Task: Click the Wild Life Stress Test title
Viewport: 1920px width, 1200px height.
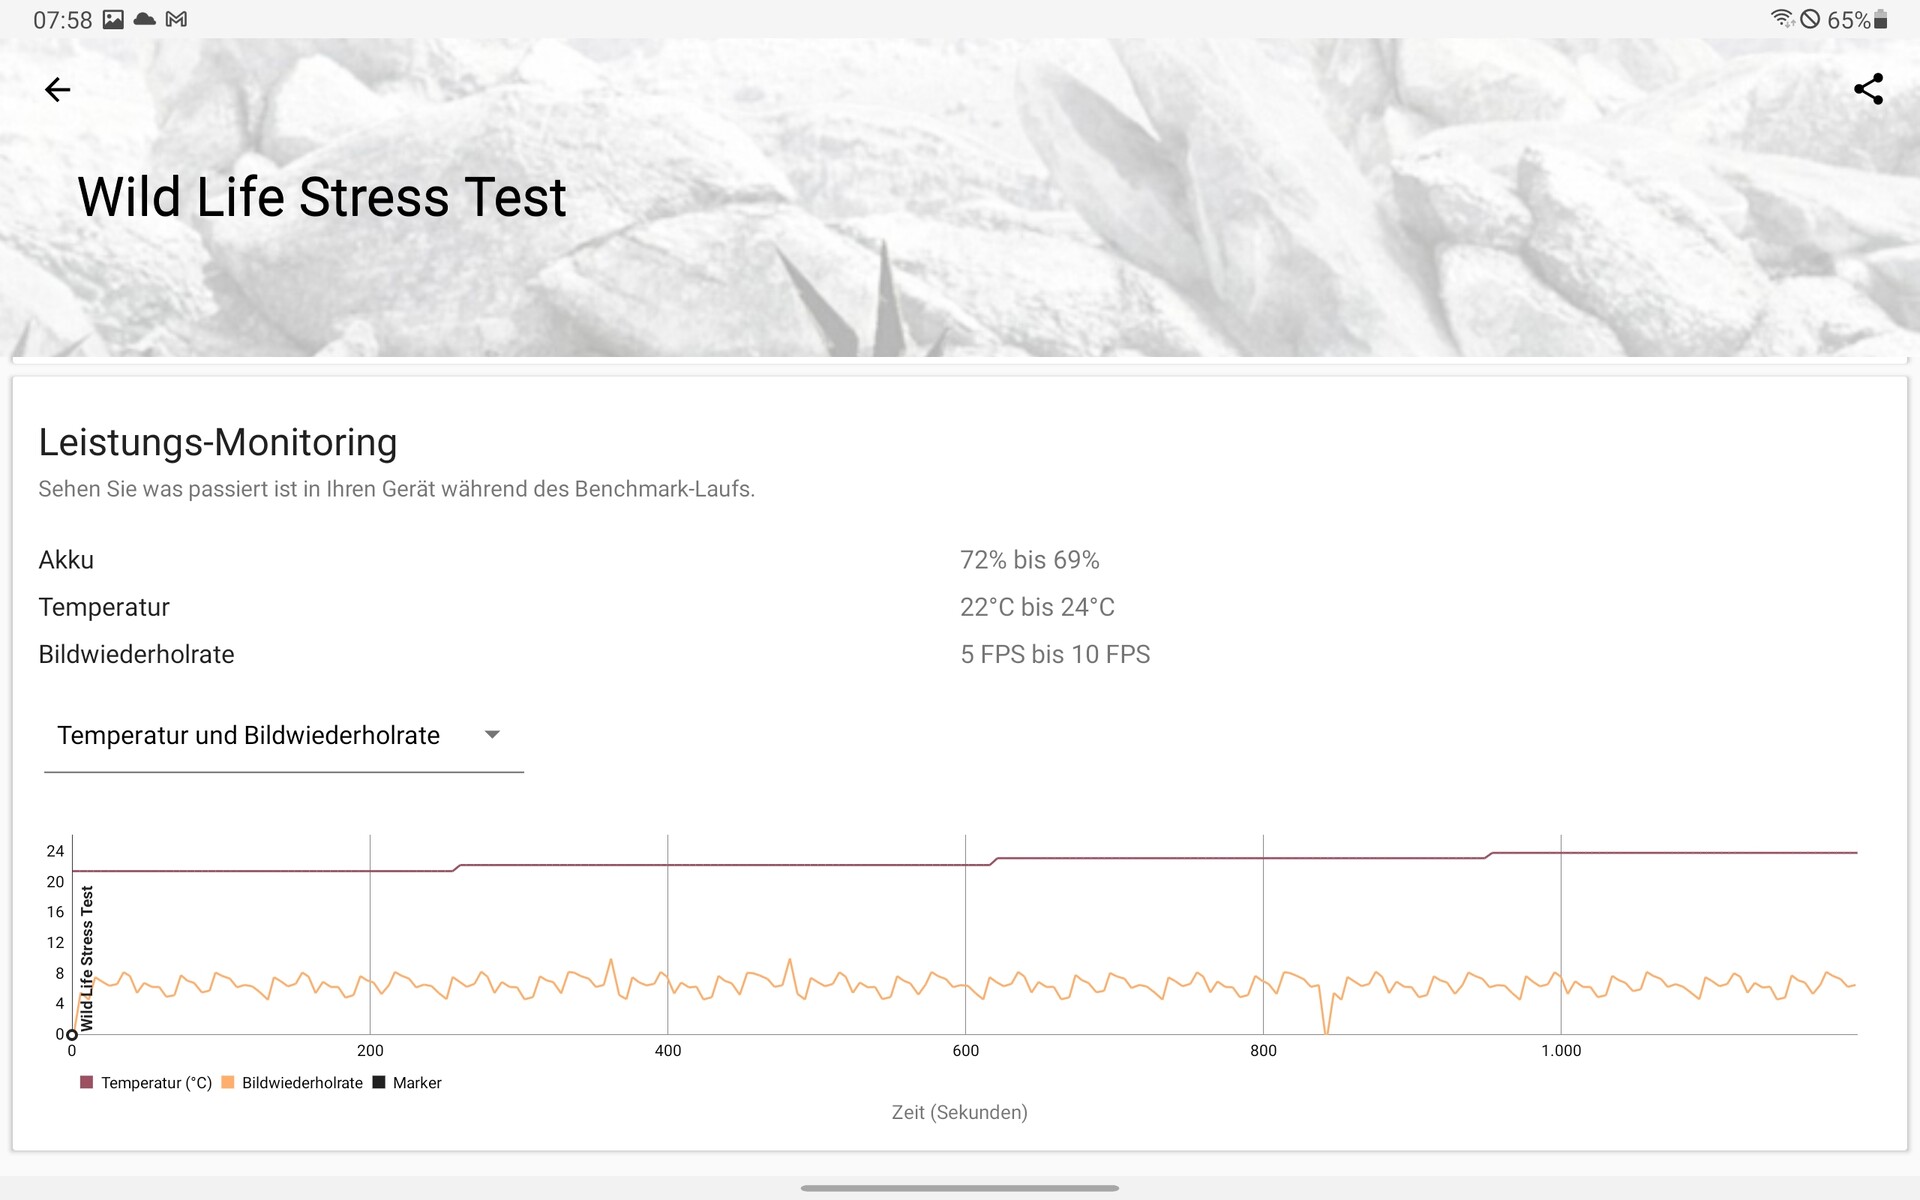Action: coord(322,197)
